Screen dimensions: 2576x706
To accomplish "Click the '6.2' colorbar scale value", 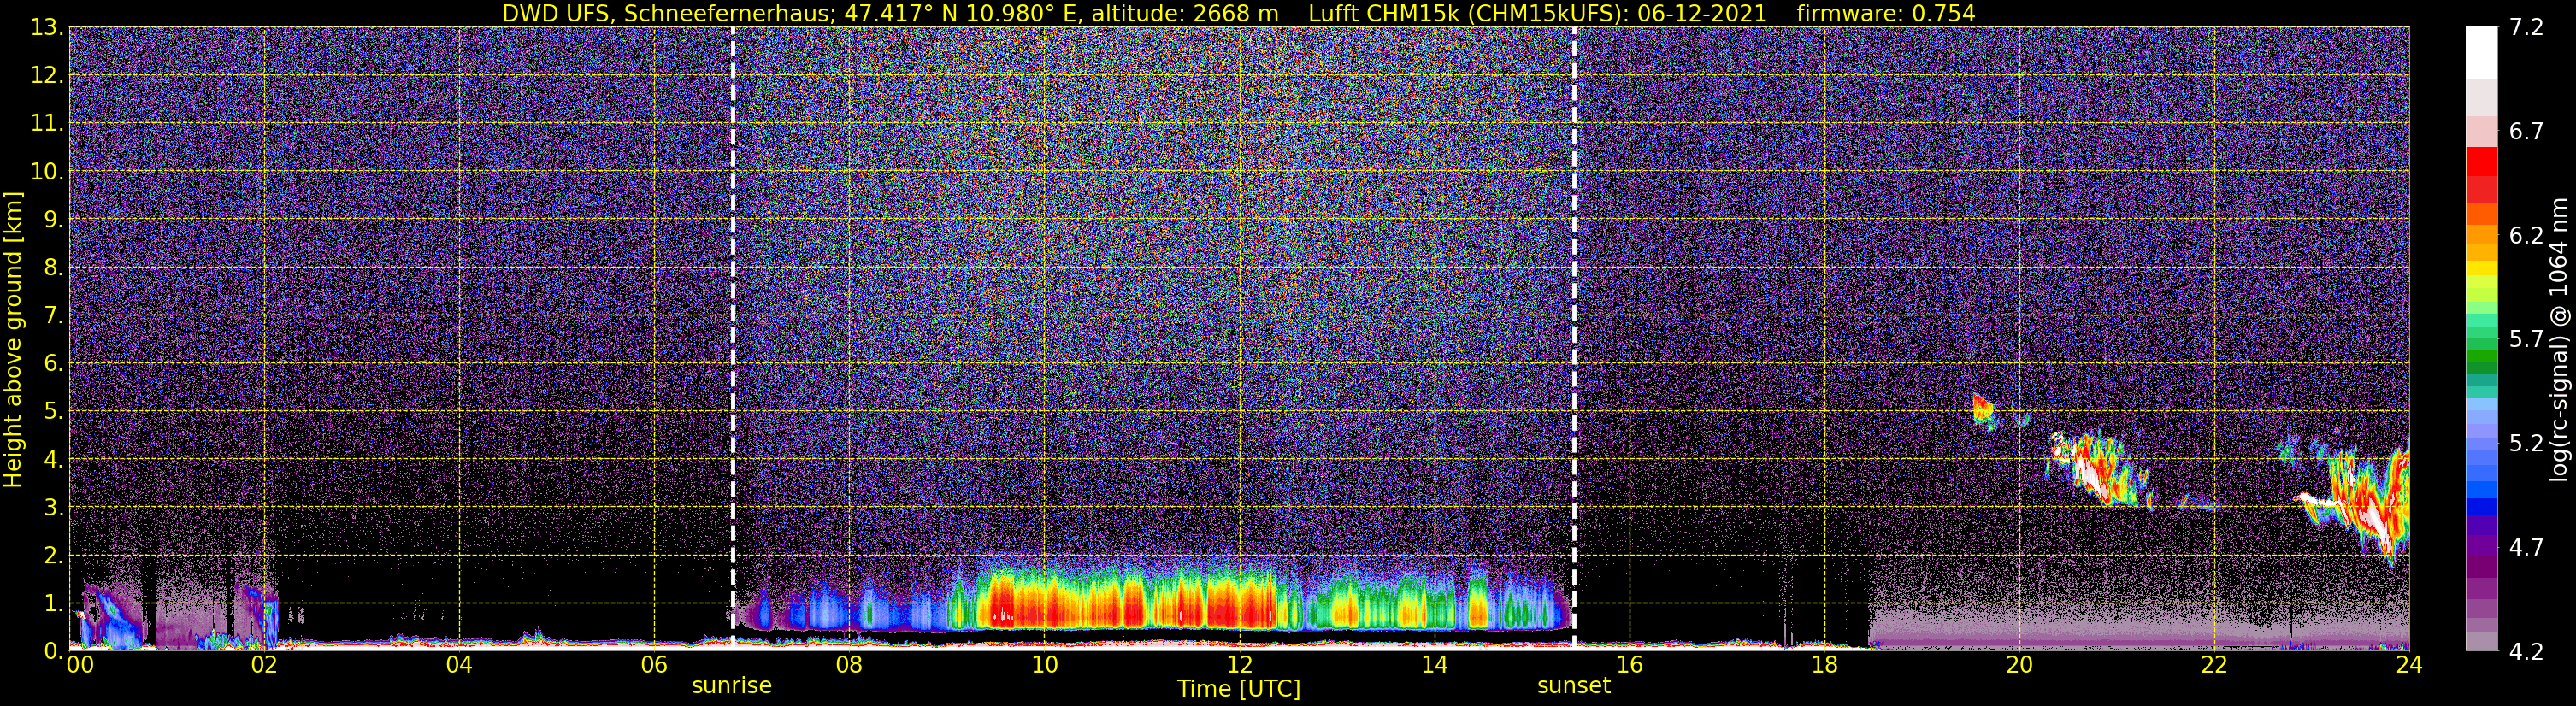I will click(2526, 235).
